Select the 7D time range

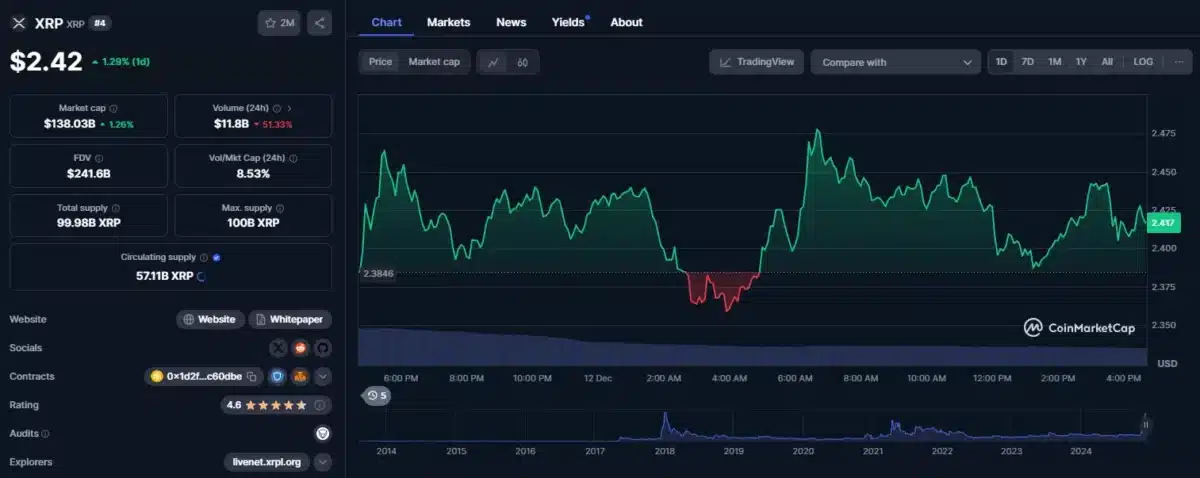1027,62
